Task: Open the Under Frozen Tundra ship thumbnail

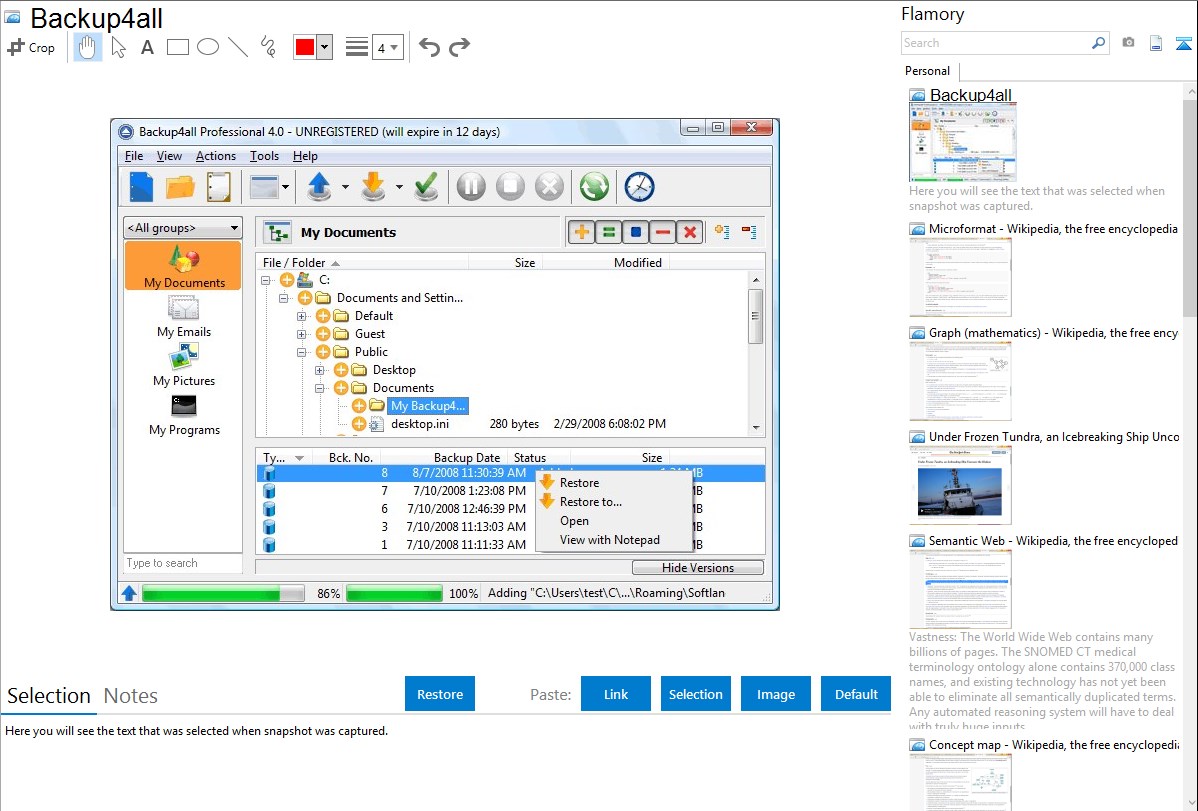Action: [x=960, y=485]
